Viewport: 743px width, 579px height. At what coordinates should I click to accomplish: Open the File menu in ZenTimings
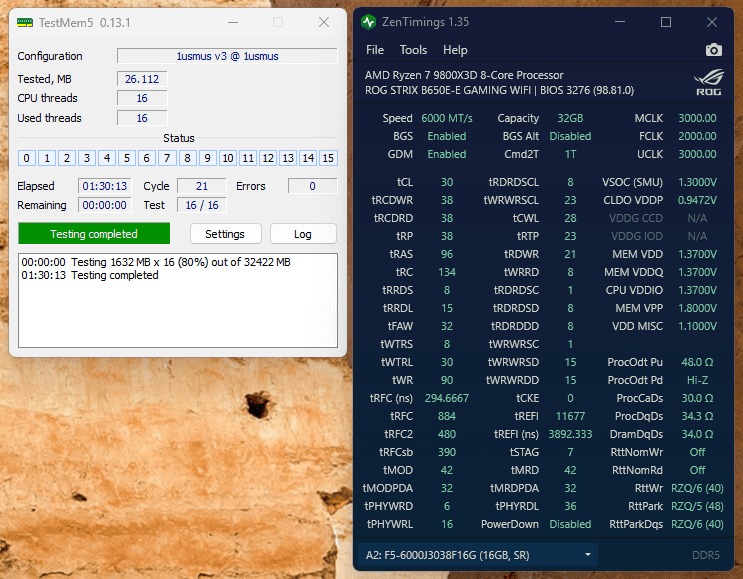coord(375,50)
